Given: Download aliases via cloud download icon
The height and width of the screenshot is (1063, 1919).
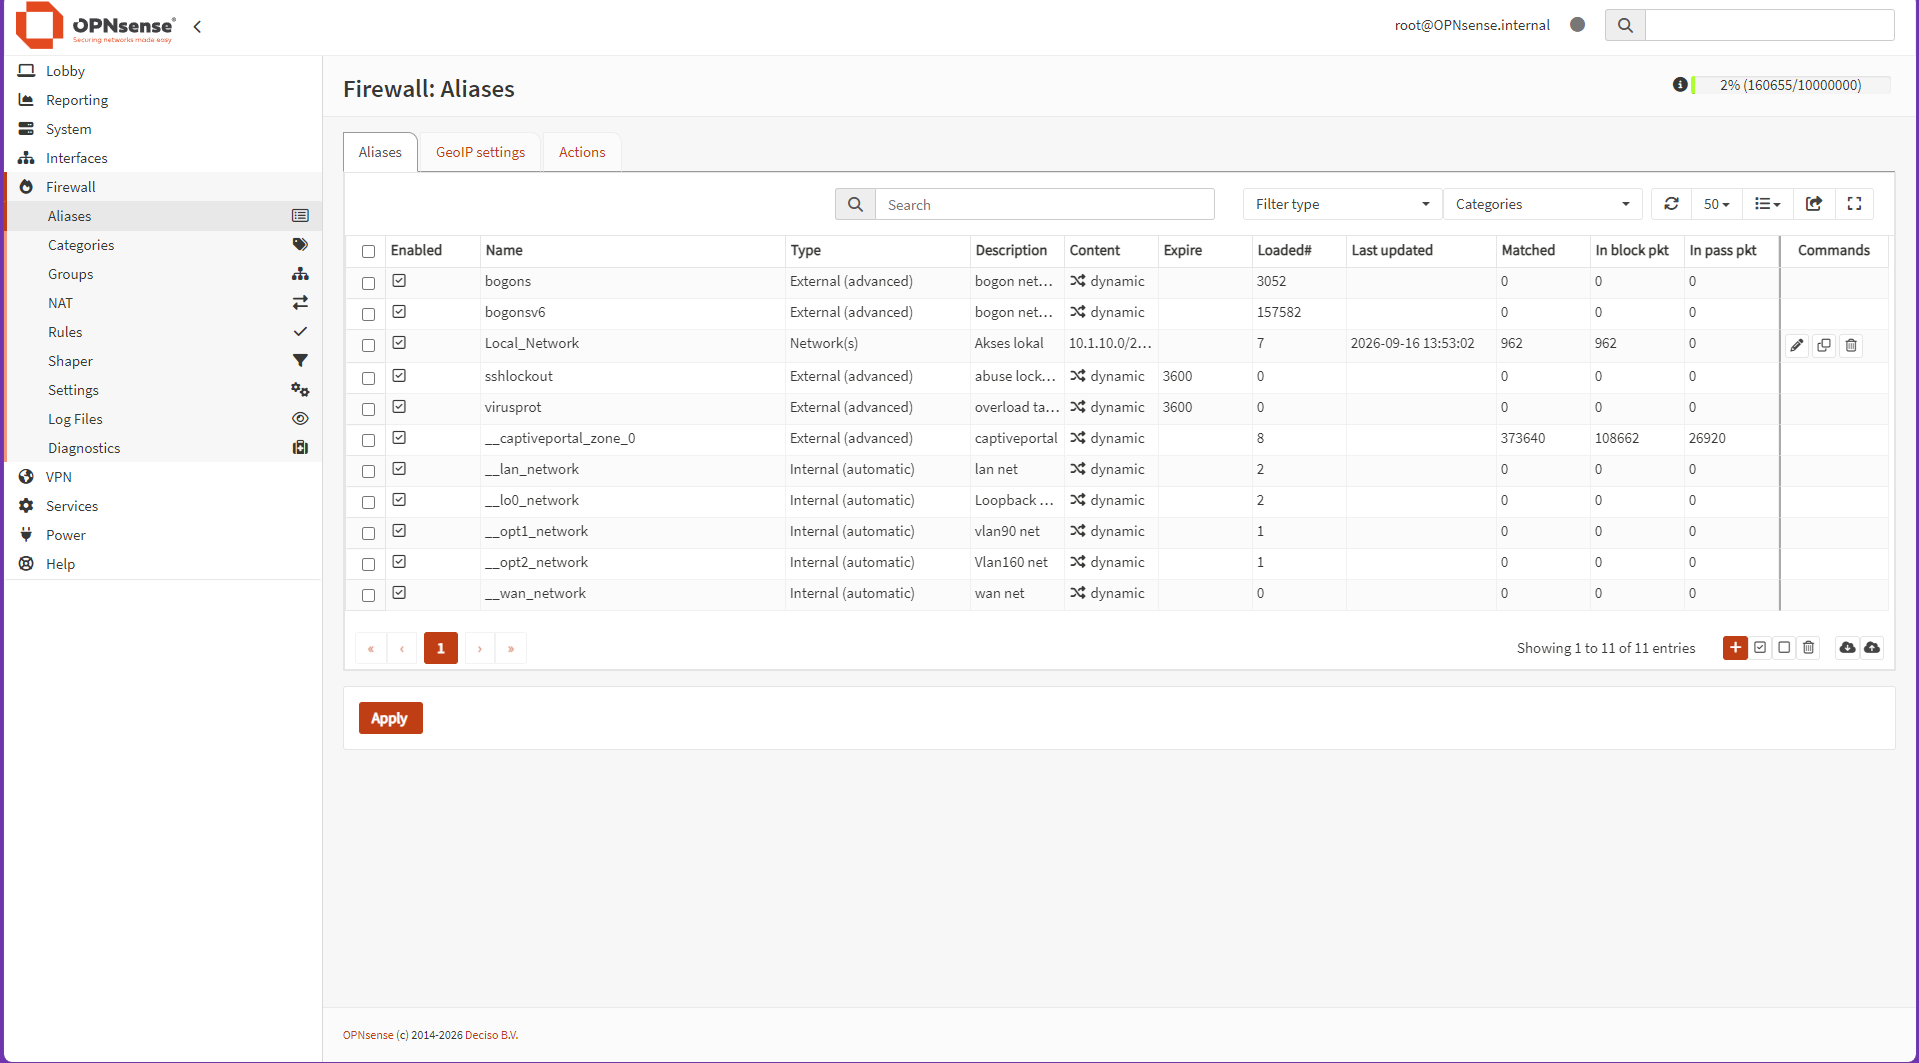Looking at the screenshot, I should tap(1847, 648).
